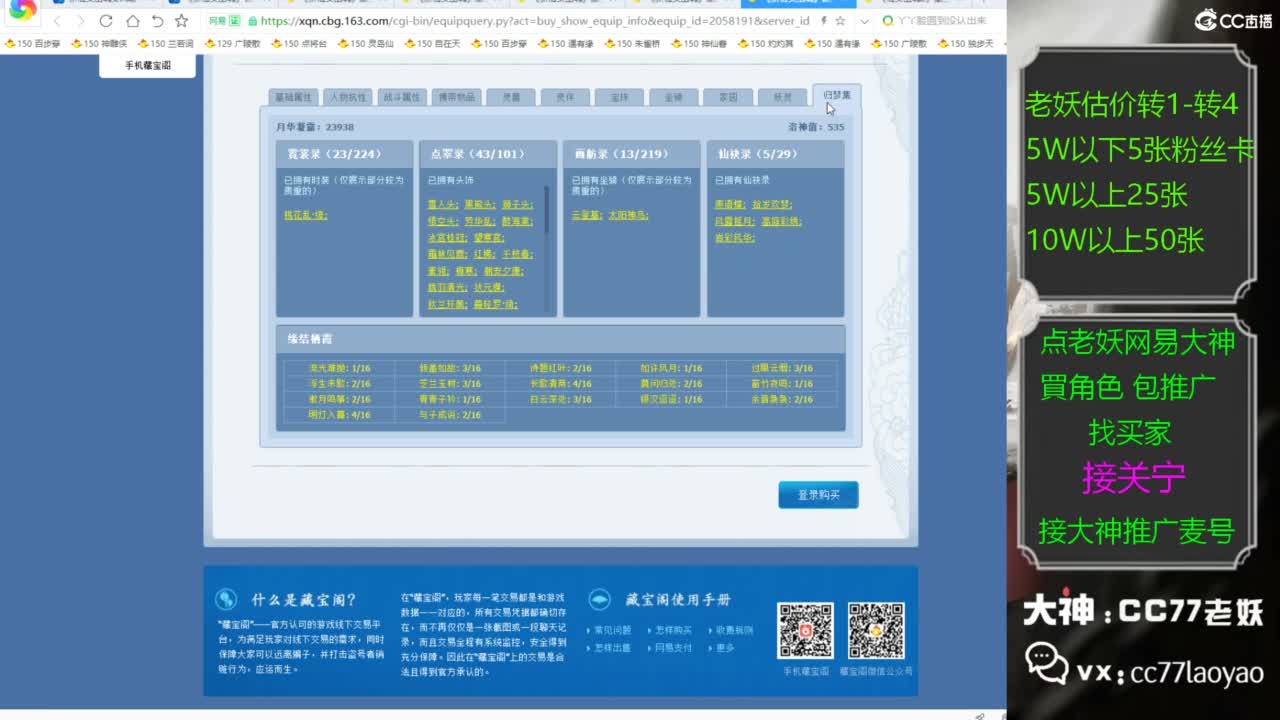Click the browser forward arrow
Viewport: 1280px width, 720px height.
81,21
